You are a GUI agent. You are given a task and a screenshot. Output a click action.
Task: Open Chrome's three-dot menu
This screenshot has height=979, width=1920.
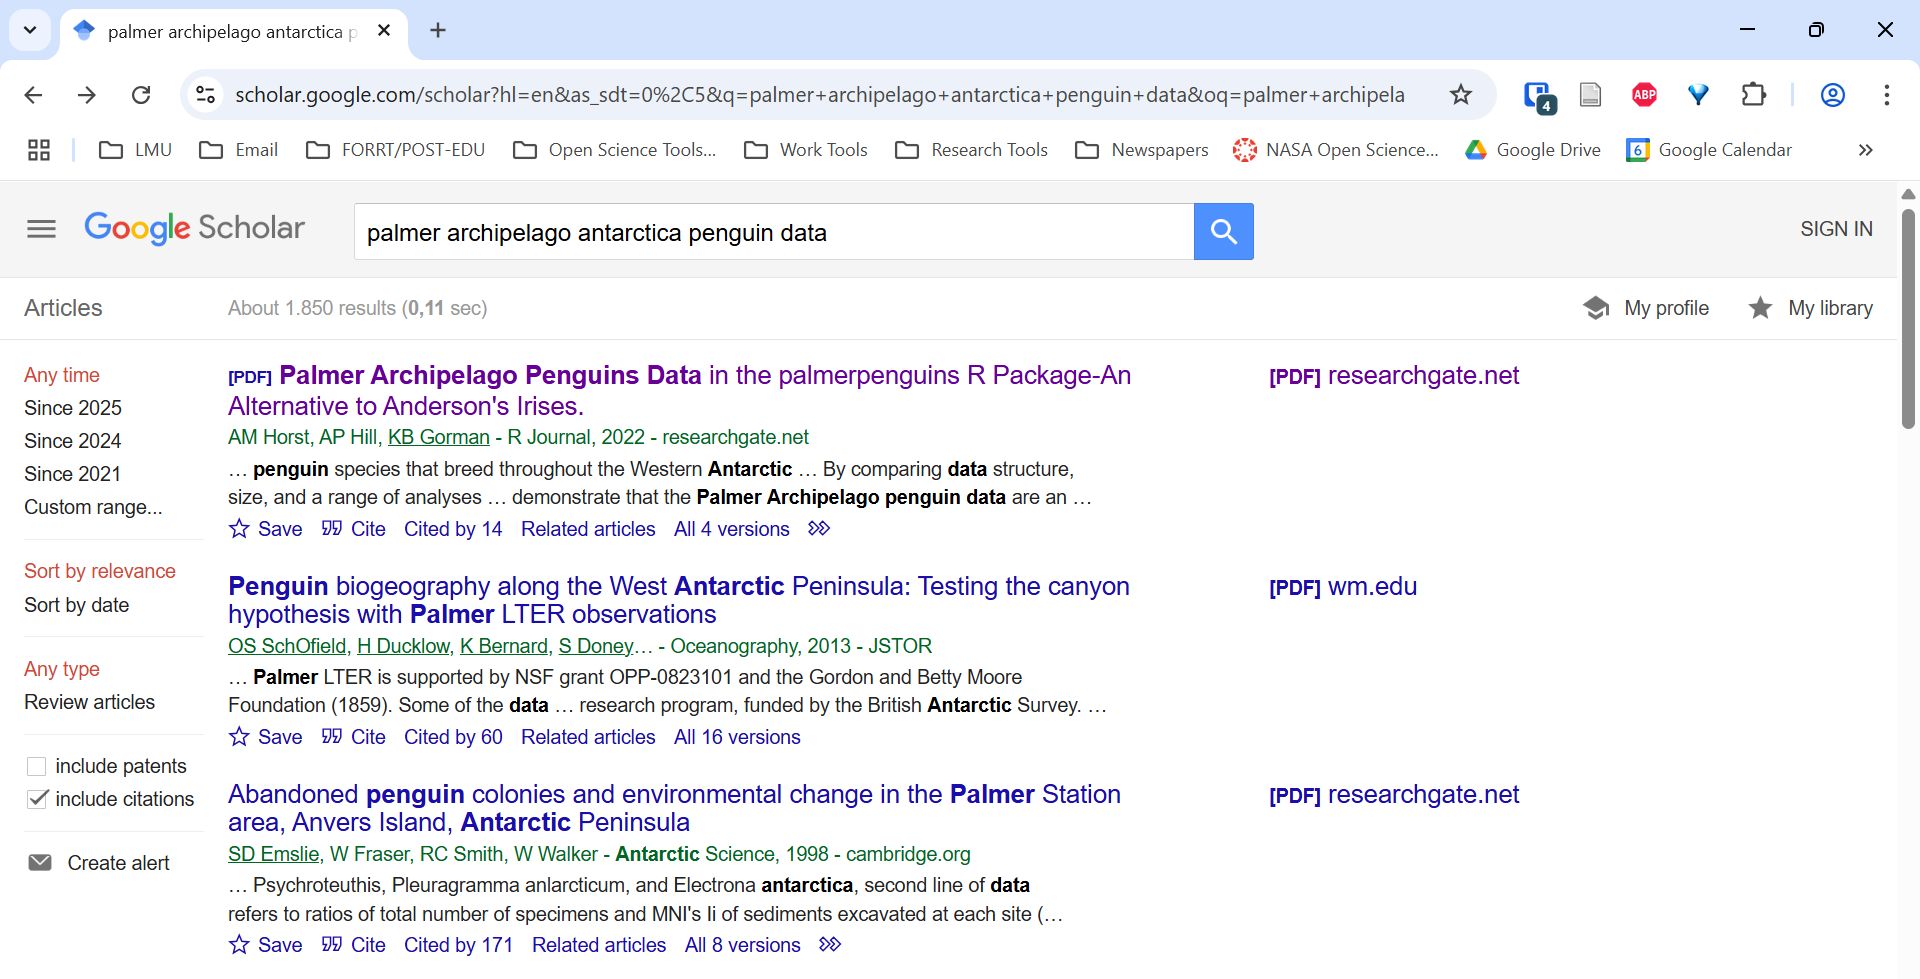(x=1886, y=95)
